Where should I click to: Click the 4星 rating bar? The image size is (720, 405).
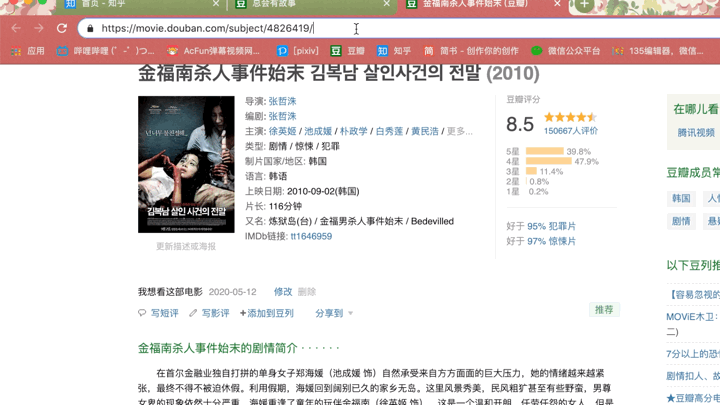549,161
